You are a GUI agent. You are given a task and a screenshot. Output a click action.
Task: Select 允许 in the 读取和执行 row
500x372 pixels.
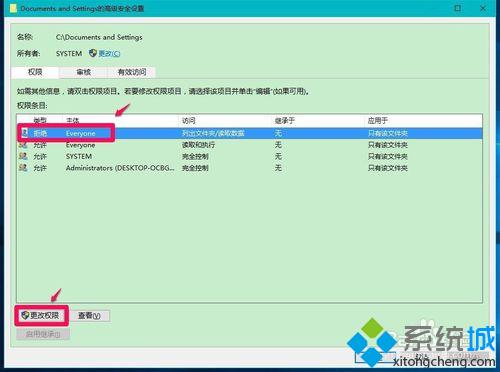coord(40,145)
